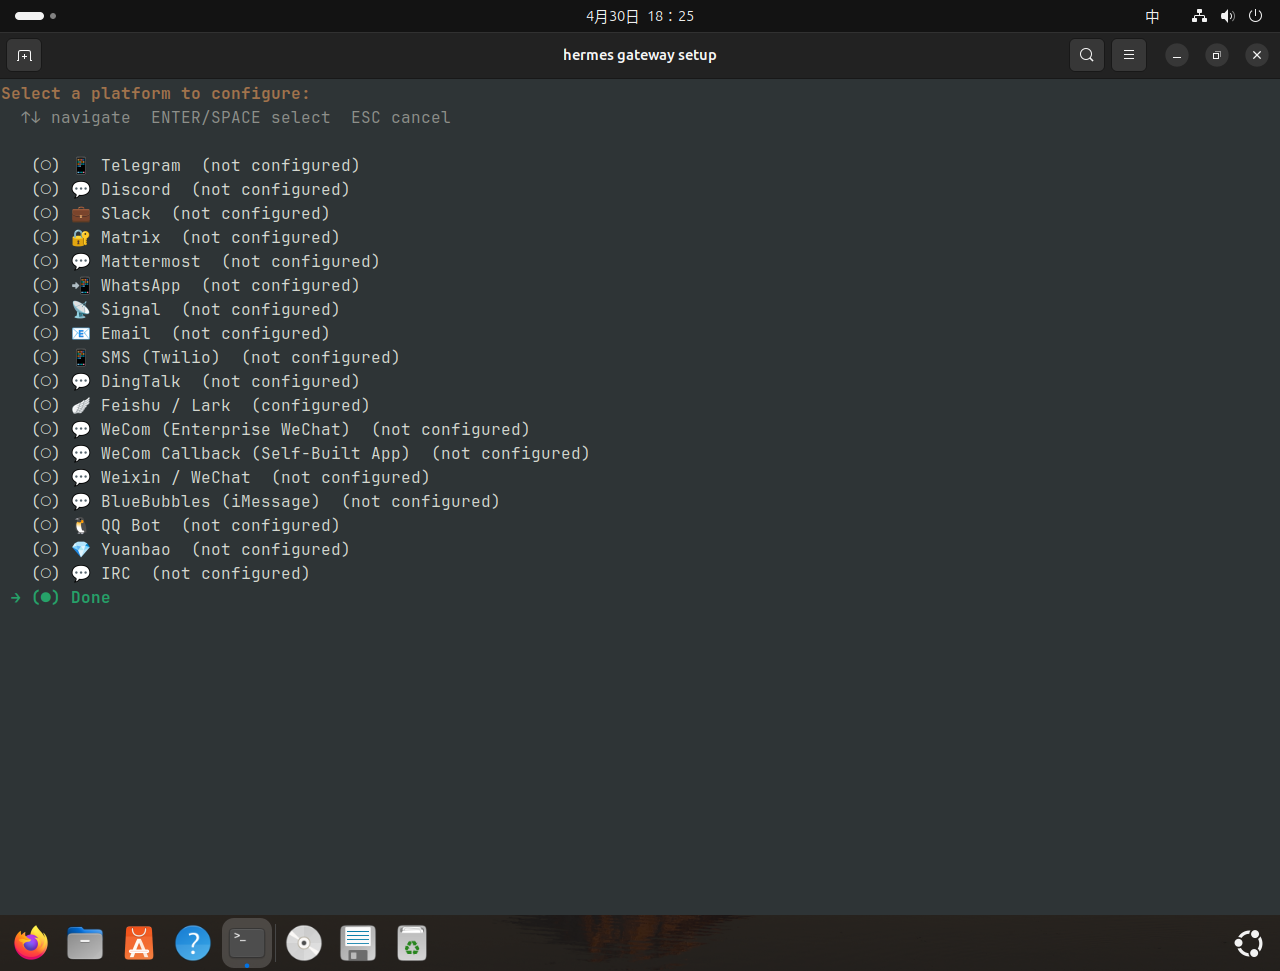Screen dimensions: 1280x971
Task: Open the Files manager from the dock
Action: 85,943
